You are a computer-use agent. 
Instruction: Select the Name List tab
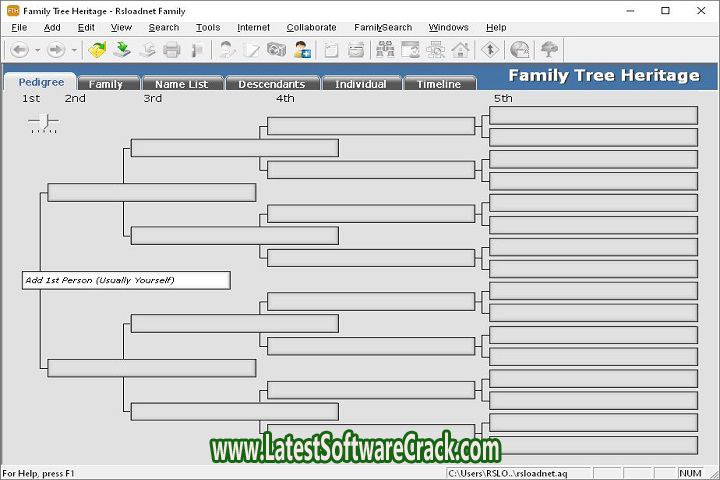tap(182, 84)
